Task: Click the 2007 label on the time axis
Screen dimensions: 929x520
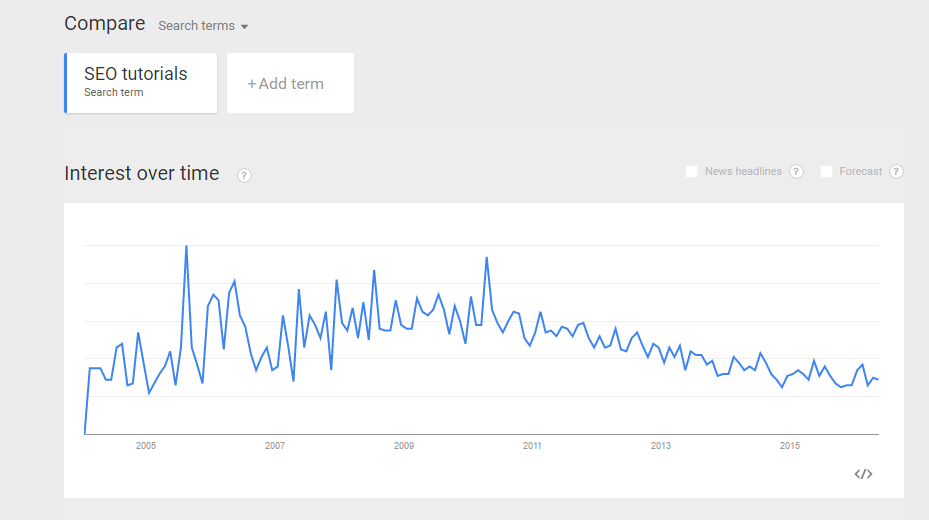Action: pos(275,445)
